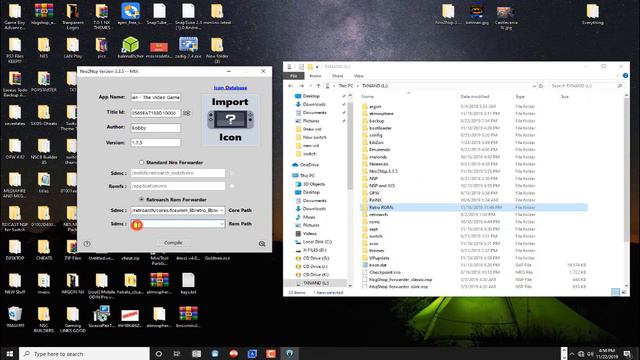Image resolution: width=640 pixels, height=360 pixels.
Task: Open the File tab in File Explorer
Action: coord(293,76)
